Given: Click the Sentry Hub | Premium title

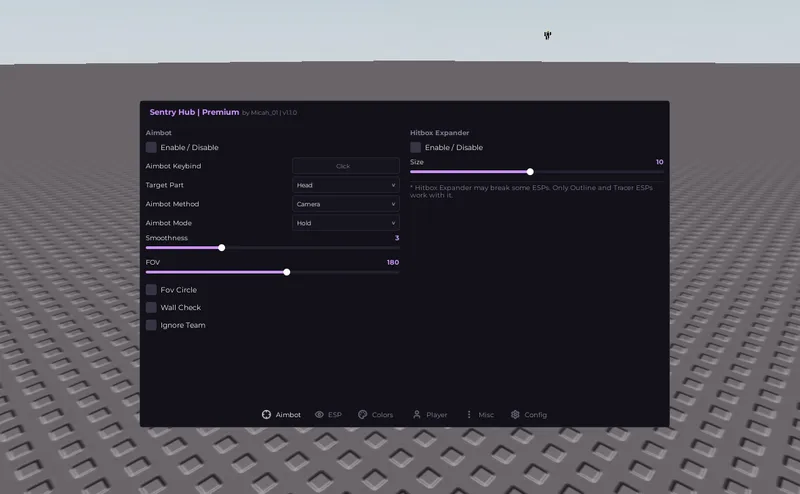Looking at the screenshot, I should coord(194,112).
